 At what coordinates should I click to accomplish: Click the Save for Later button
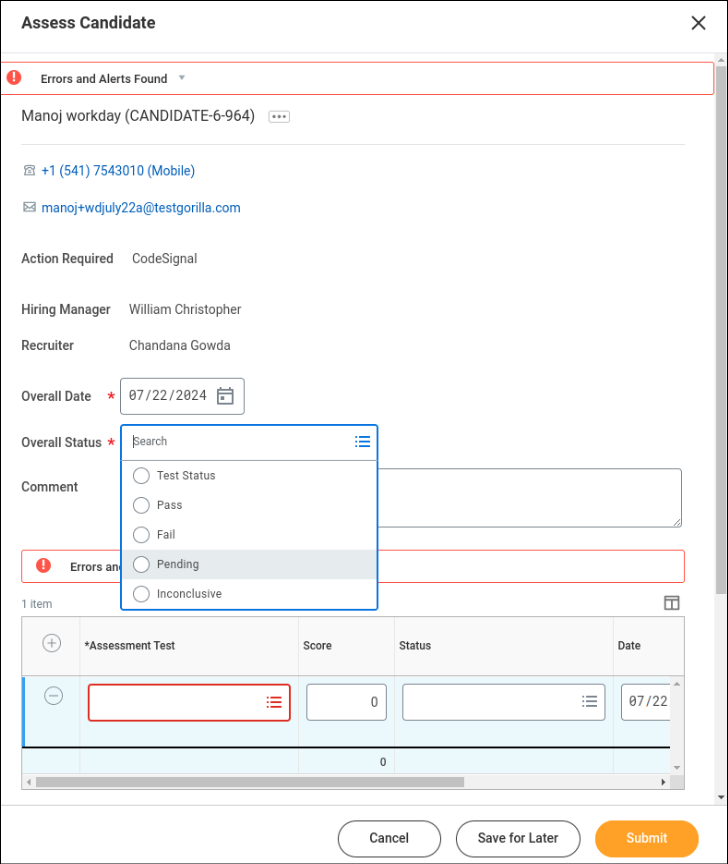[x=517, y=838]
